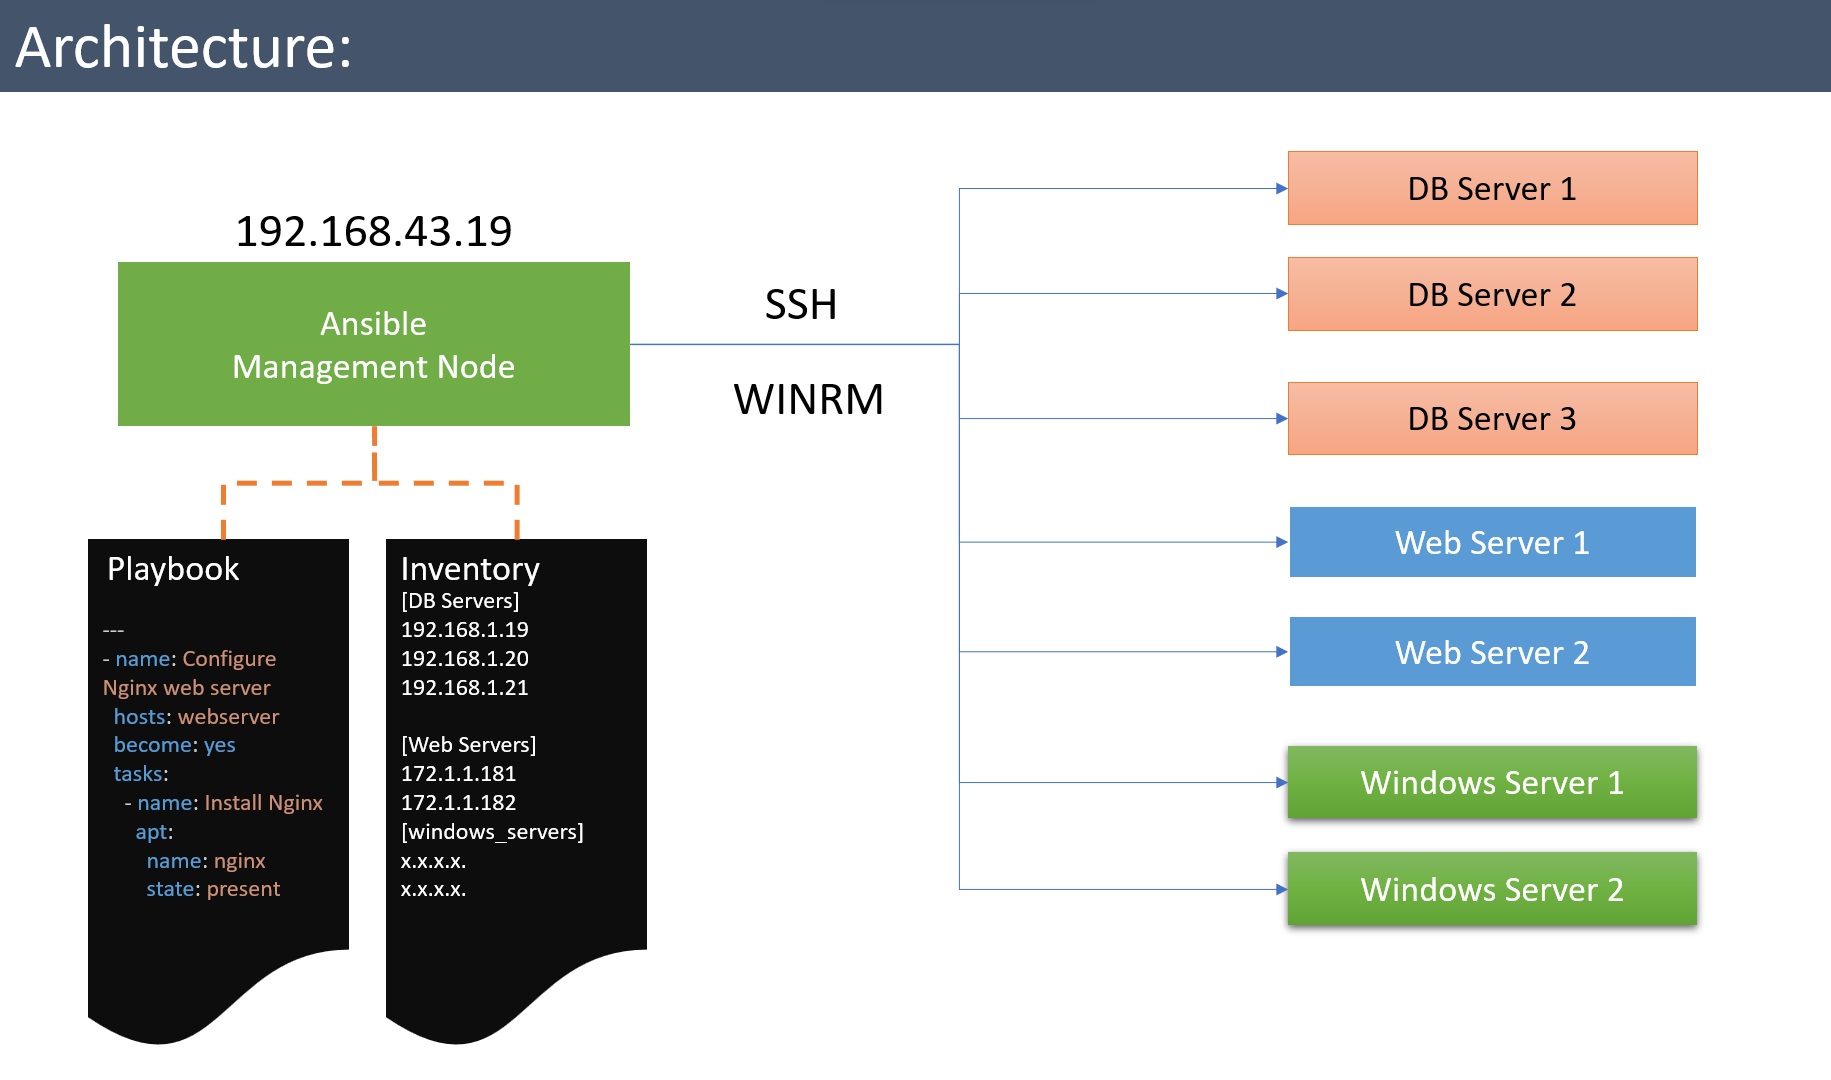Select the DB Server 1 box
1831x1080 pixels.
[x=1492, y=188]
